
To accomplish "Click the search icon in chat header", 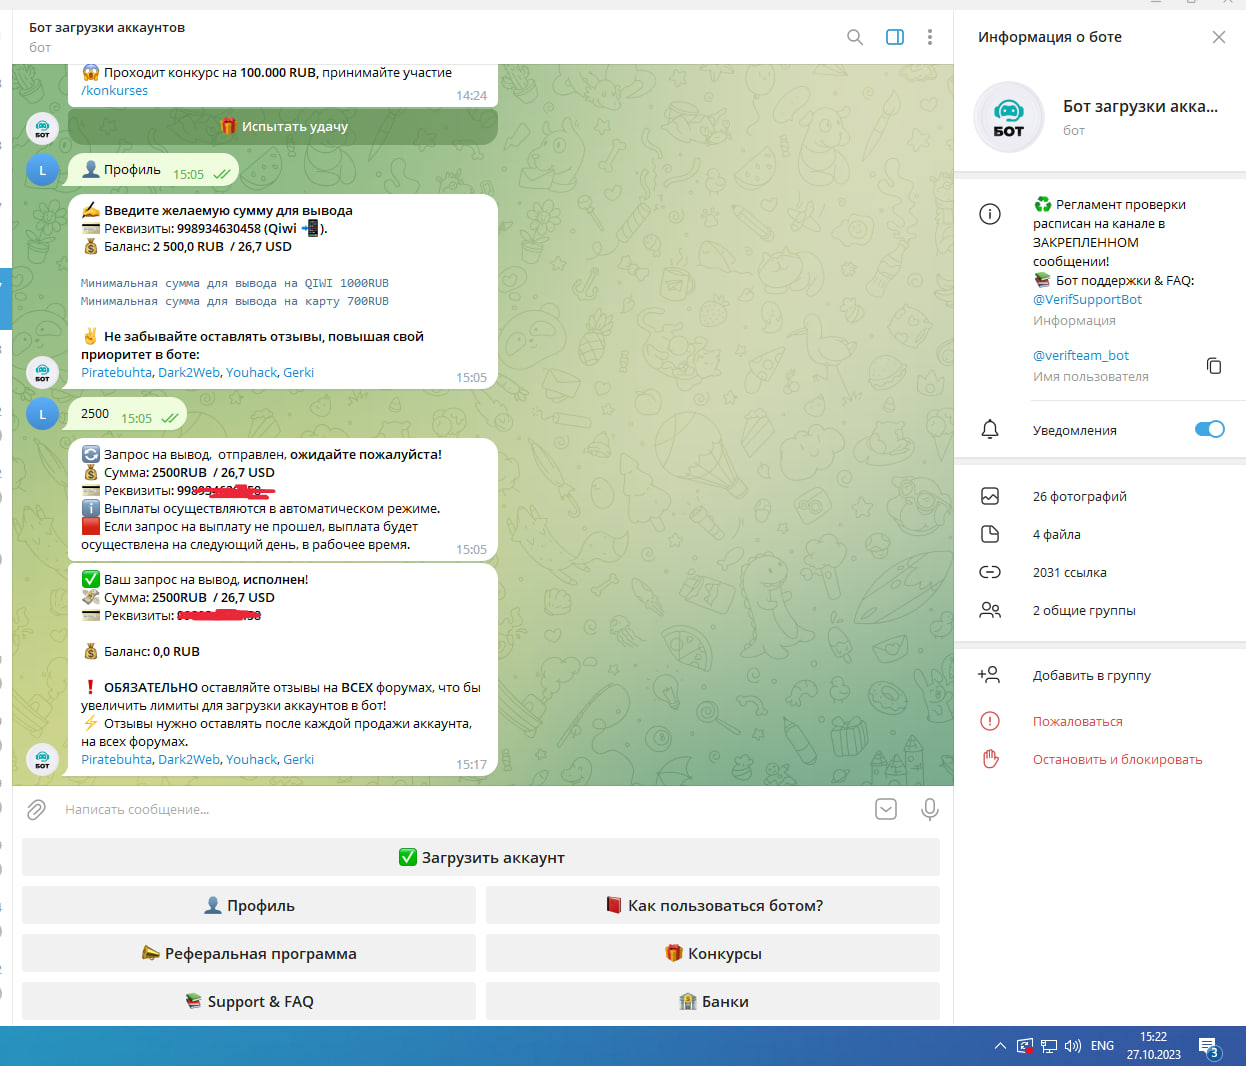I will 855,37.
